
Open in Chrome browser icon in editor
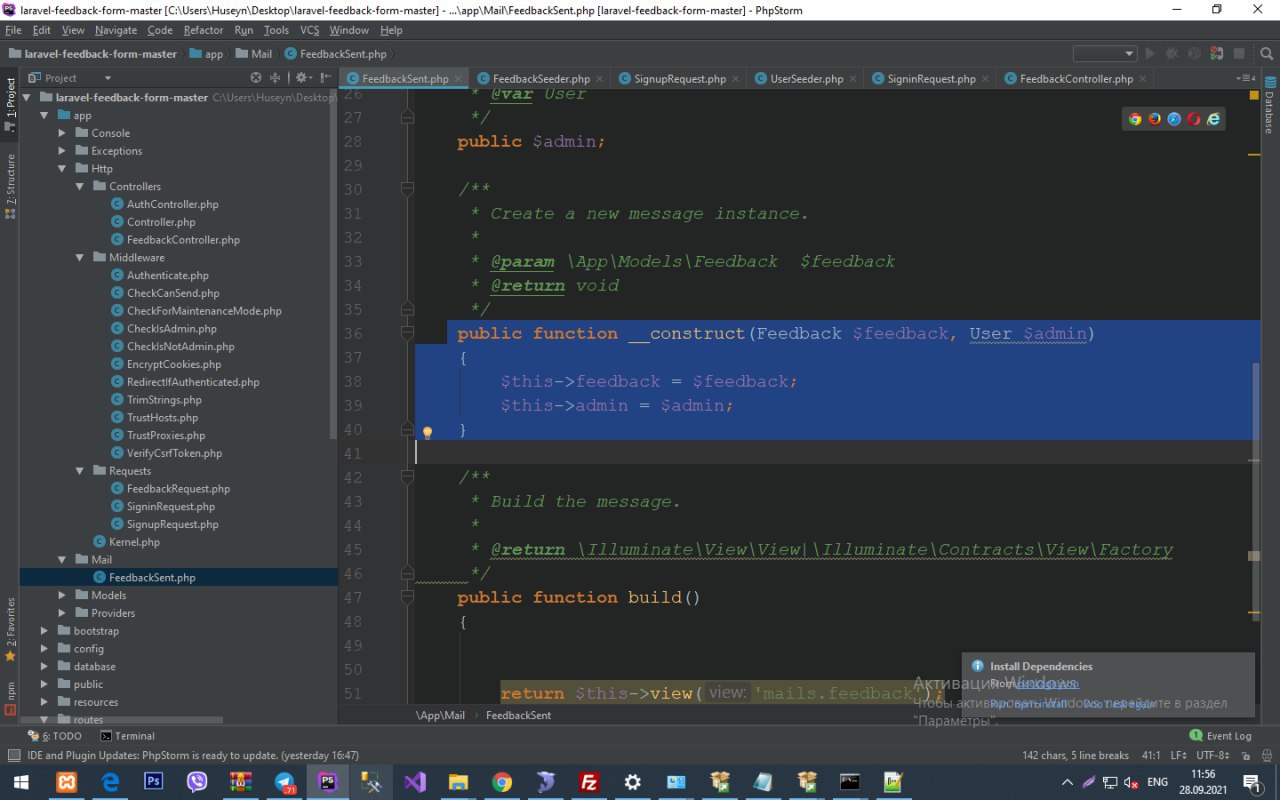1135,119
